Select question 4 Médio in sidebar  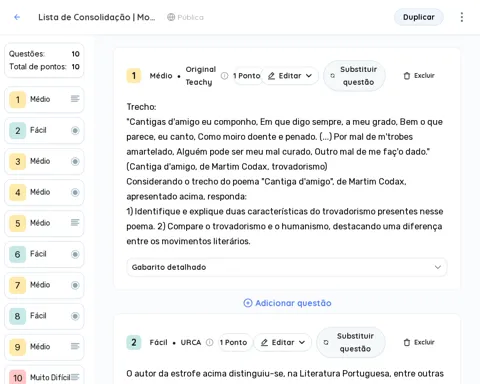(x=44, y=192)
